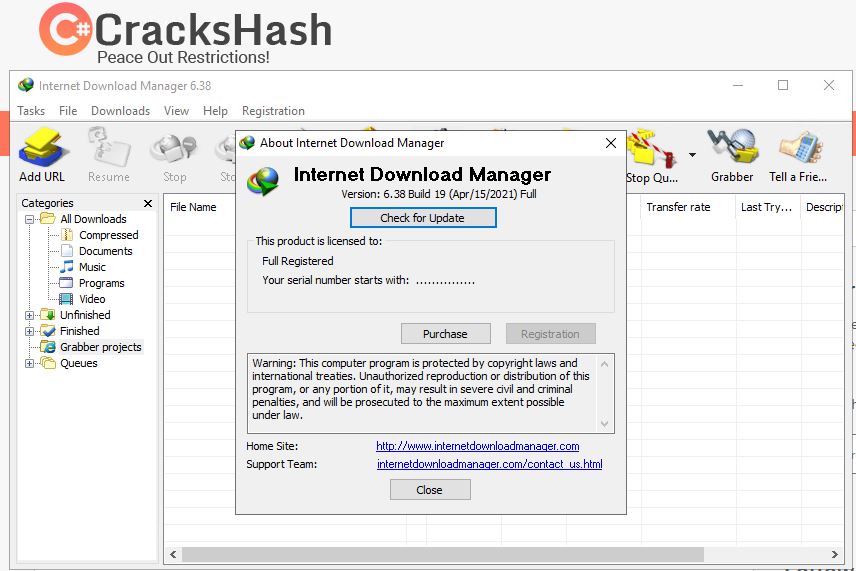Maximize the Internet Download Manager window
This screenshot has height=571, width=856.
(783, 85)
